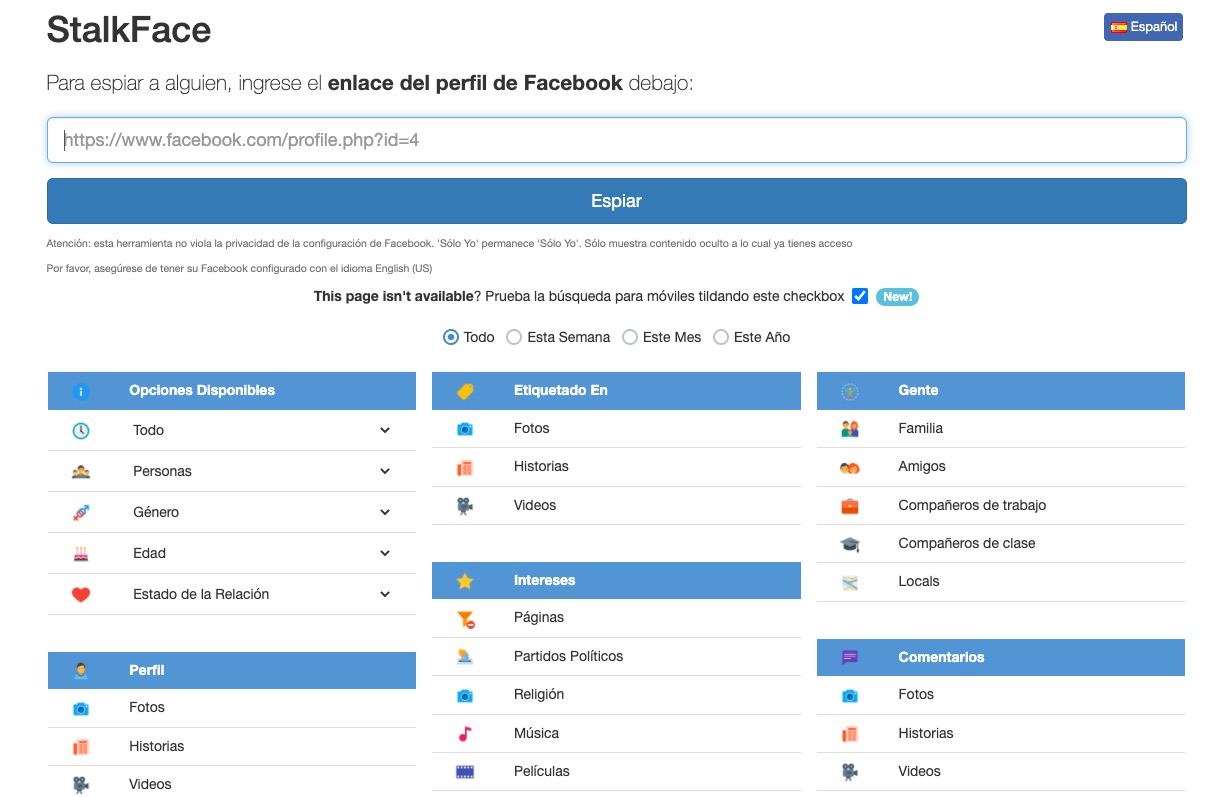The image size is (1207, 797).
Task: Click the StalkFace site title
Action: [x=129, y=29]
